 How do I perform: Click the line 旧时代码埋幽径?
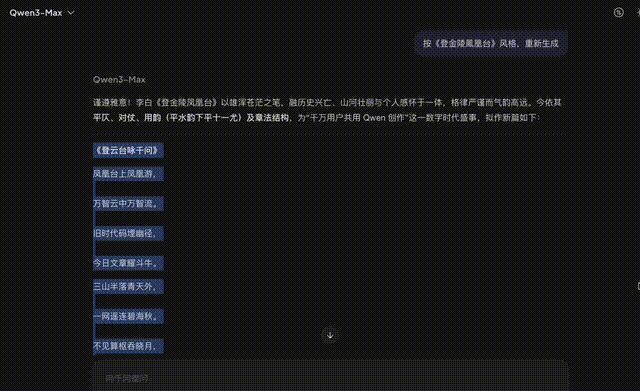click(128, 233)
